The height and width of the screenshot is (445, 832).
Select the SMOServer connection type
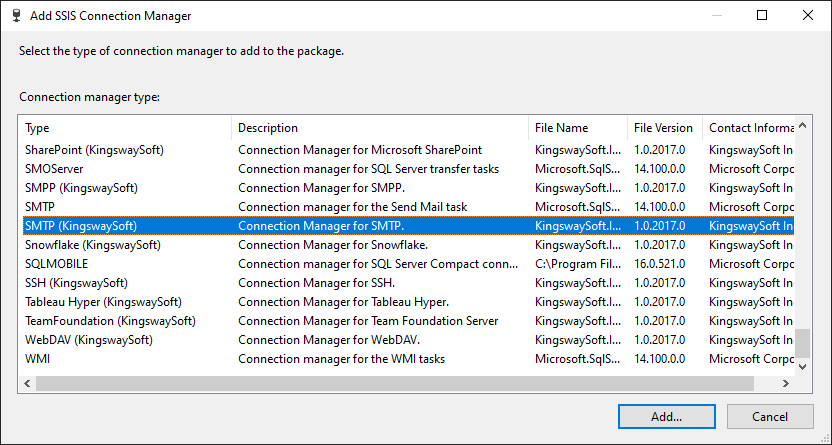pyautogui.click(x=408, y=169)
